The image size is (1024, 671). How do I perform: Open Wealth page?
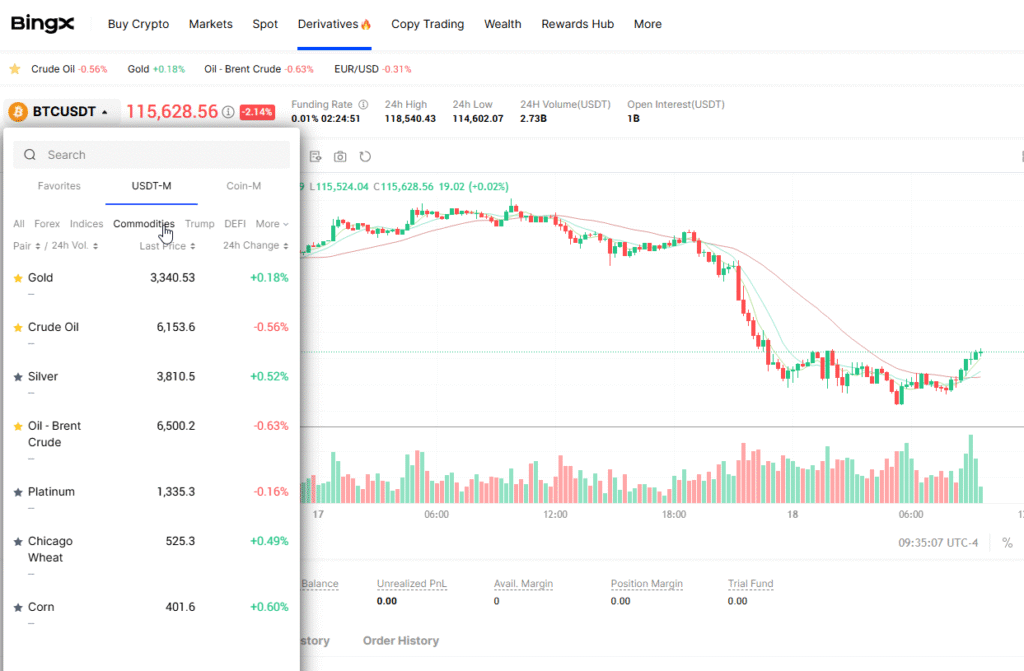pyautogui.click(x=503, y=24)
